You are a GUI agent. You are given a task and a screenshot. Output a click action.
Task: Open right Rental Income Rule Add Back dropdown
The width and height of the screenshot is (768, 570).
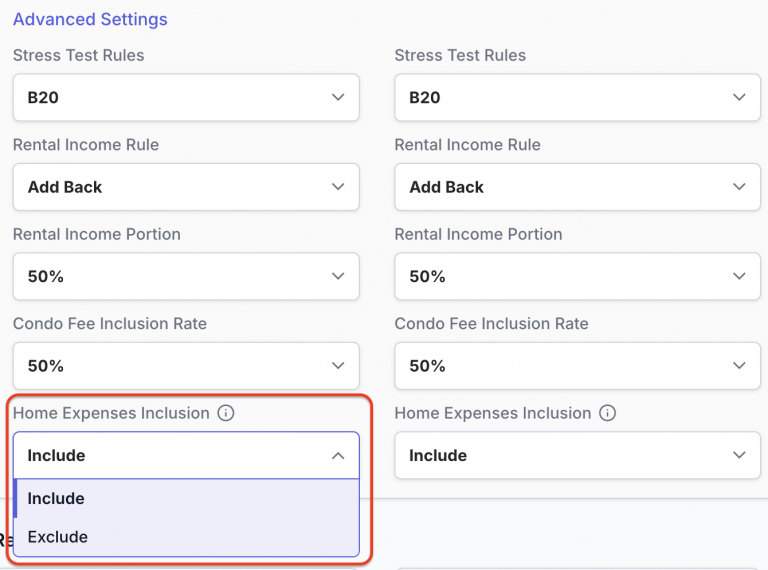click(x=577, y=187)
